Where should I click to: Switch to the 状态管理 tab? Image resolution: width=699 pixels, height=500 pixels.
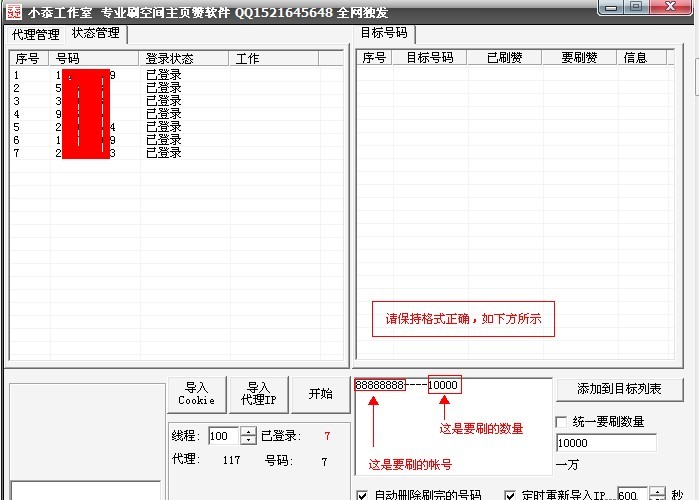point(96,33)
